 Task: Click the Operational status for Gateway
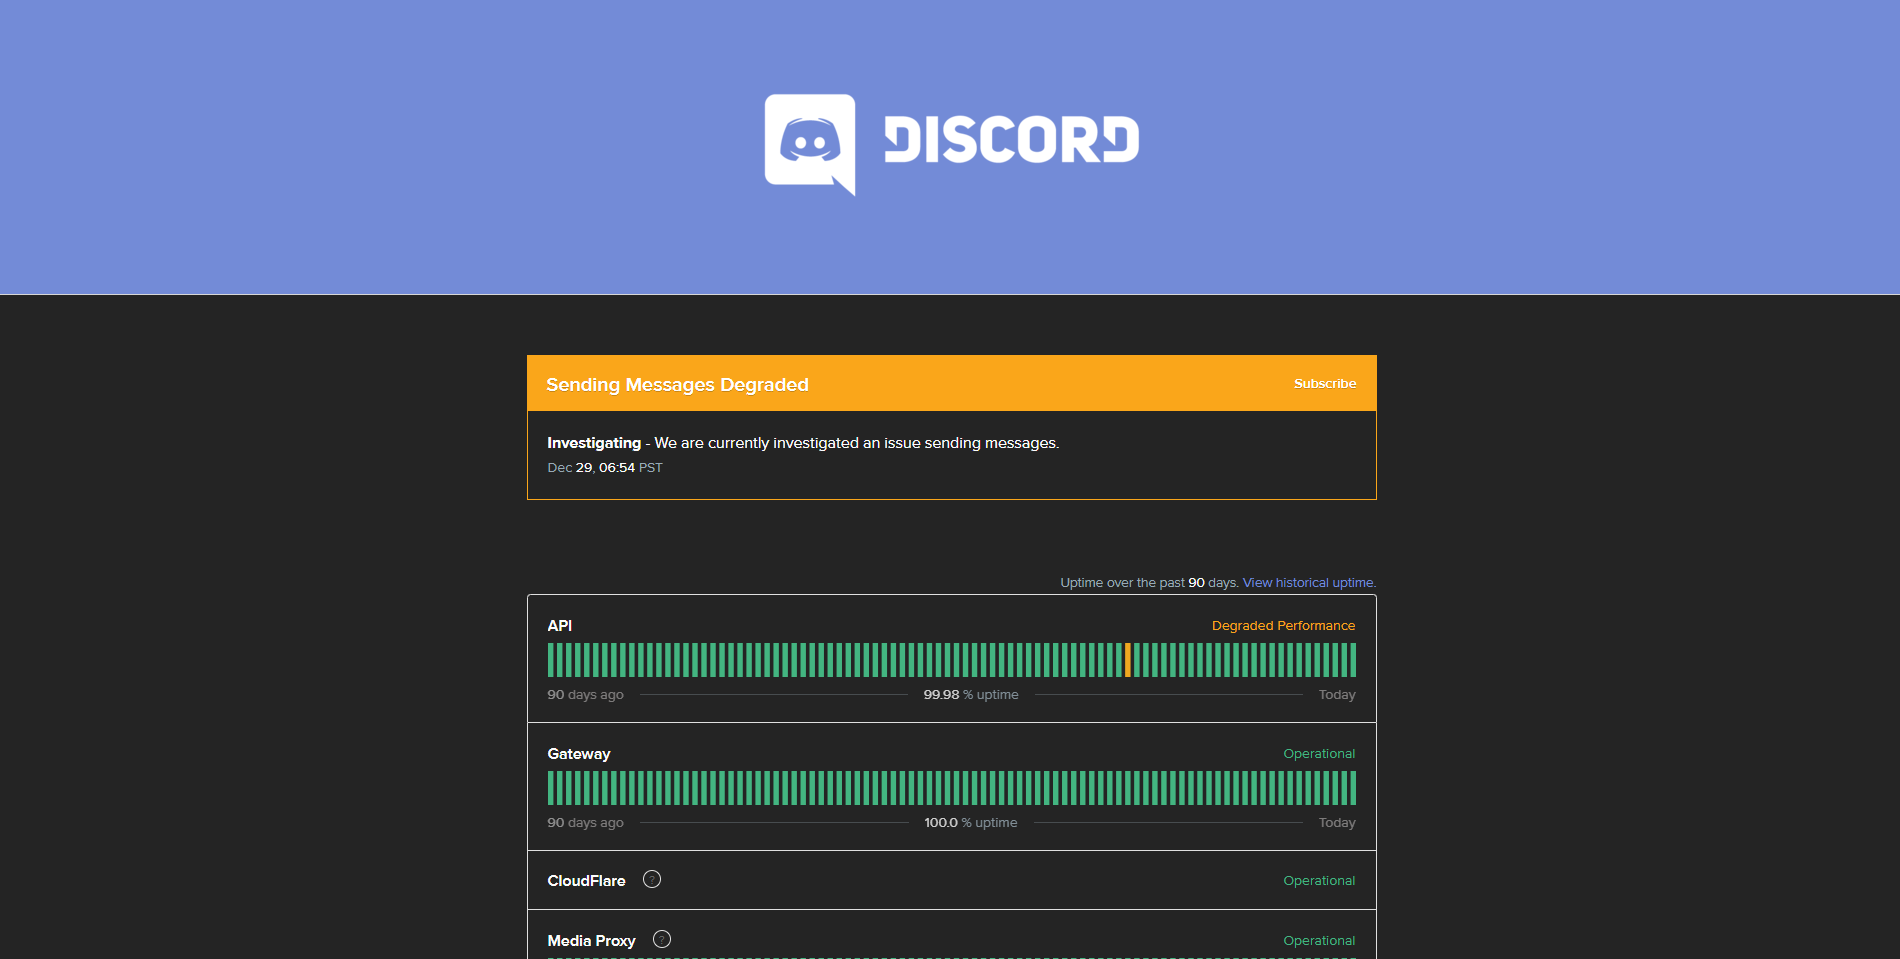[x=1320, y=753]
